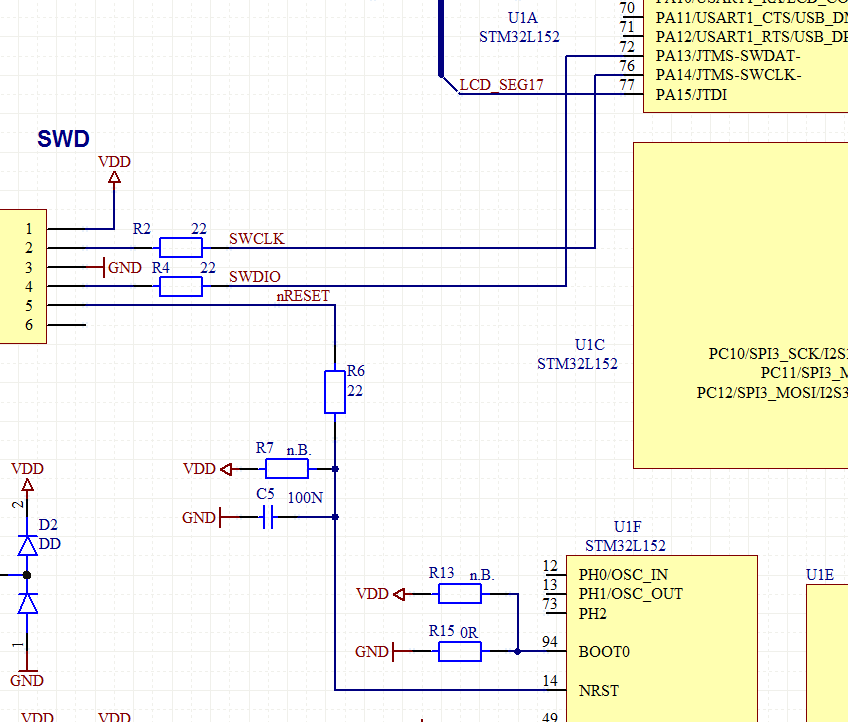Select the PH0/OSC_IN pin on U1F
848x722 pixels.
tap(623, 575)
